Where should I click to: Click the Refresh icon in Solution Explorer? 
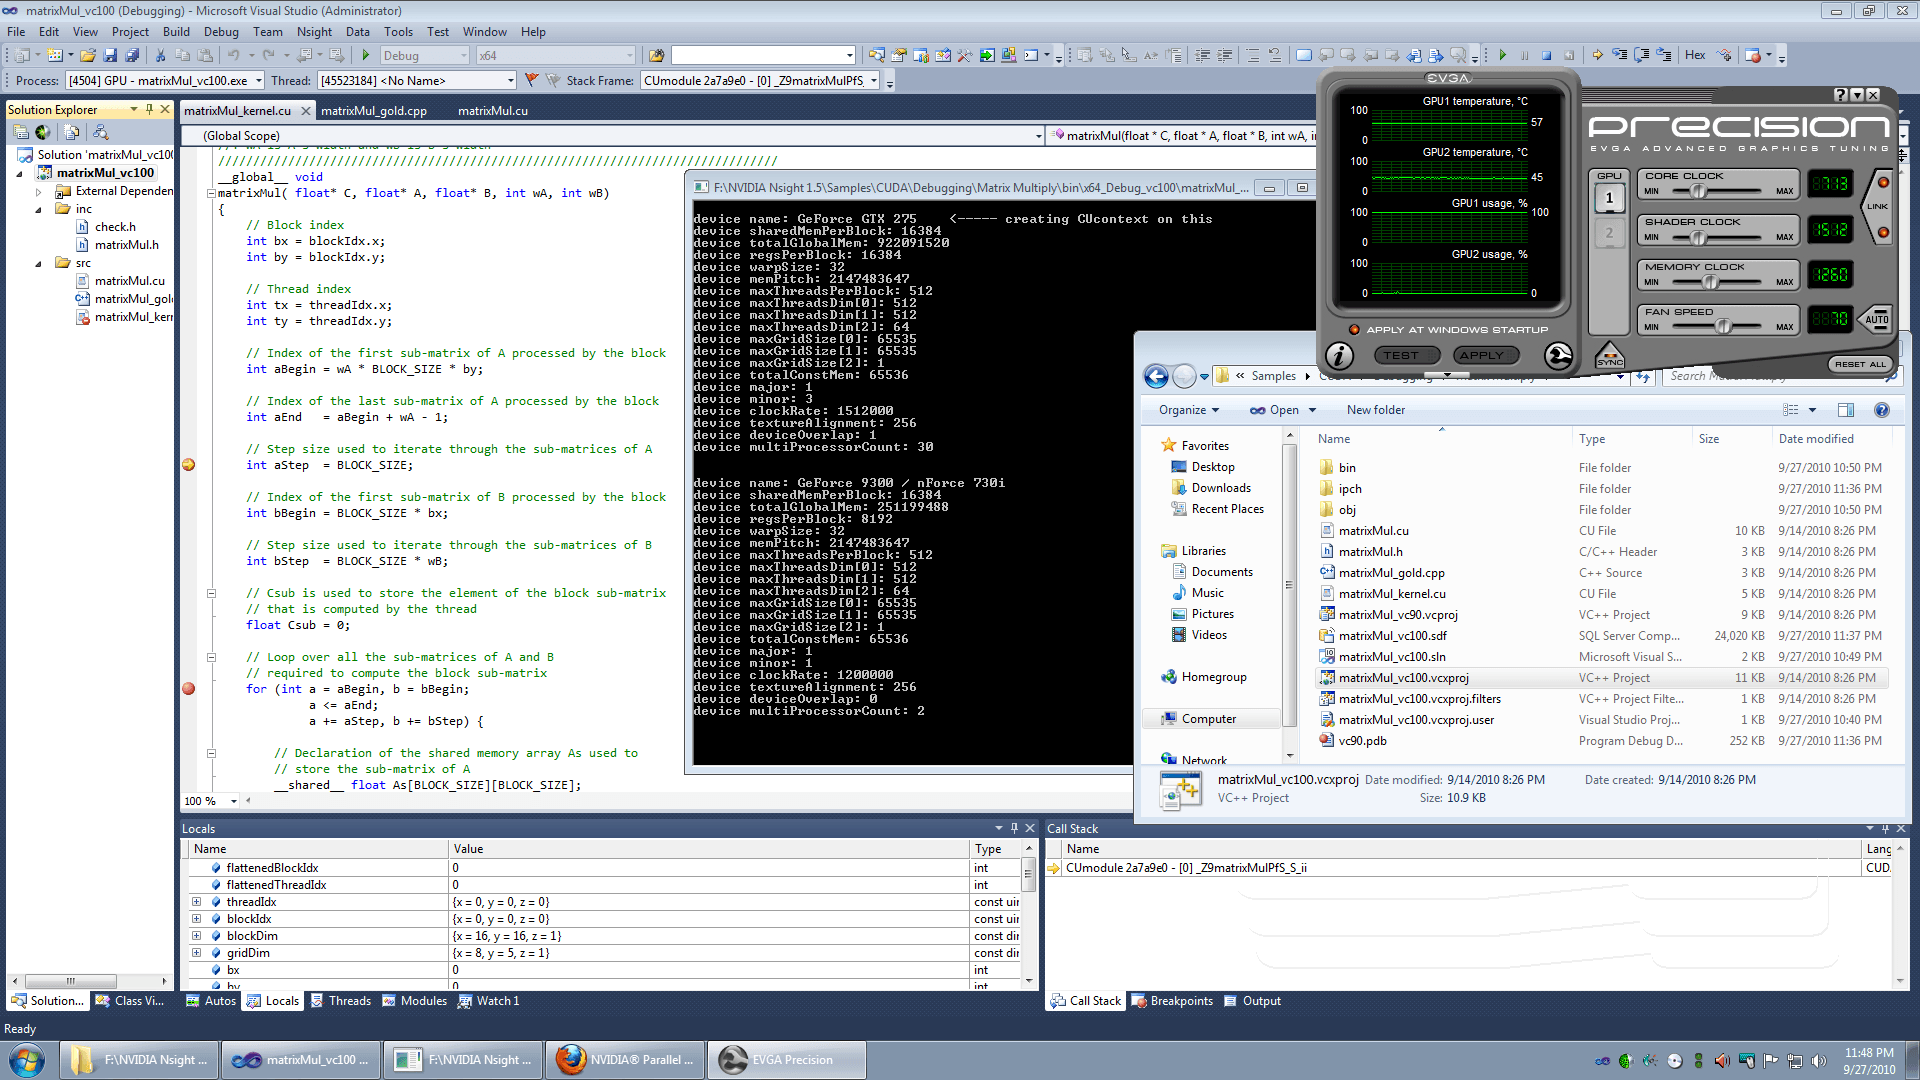(x=43, y=132)
